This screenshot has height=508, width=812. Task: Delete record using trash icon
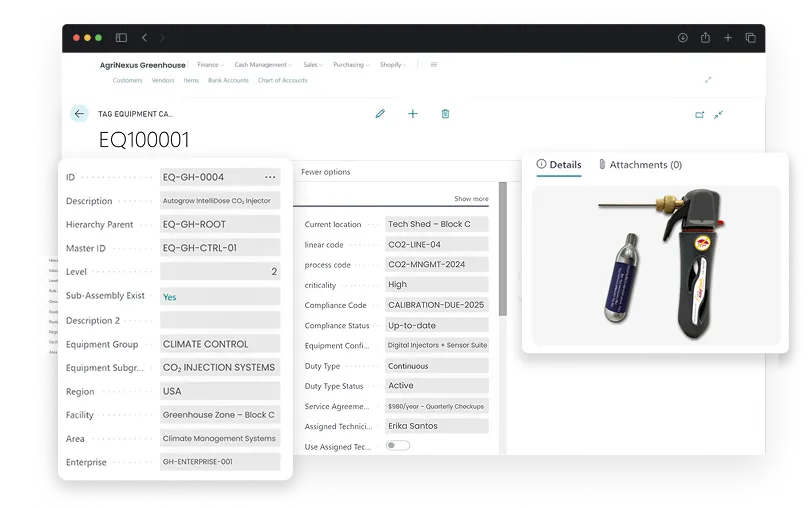tap(445, 114)
